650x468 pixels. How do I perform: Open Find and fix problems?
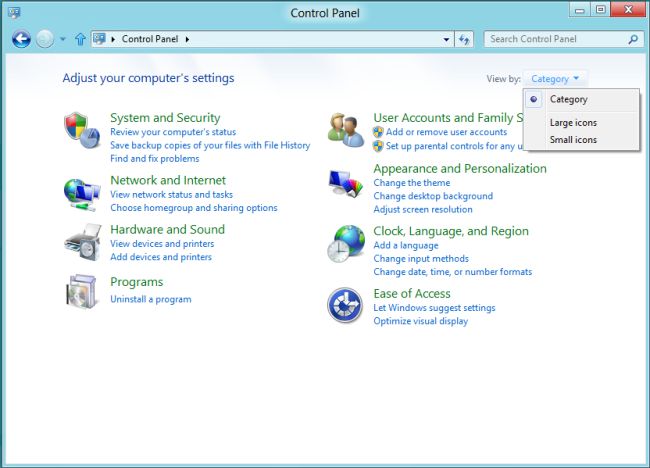click(x=155, y=158)
